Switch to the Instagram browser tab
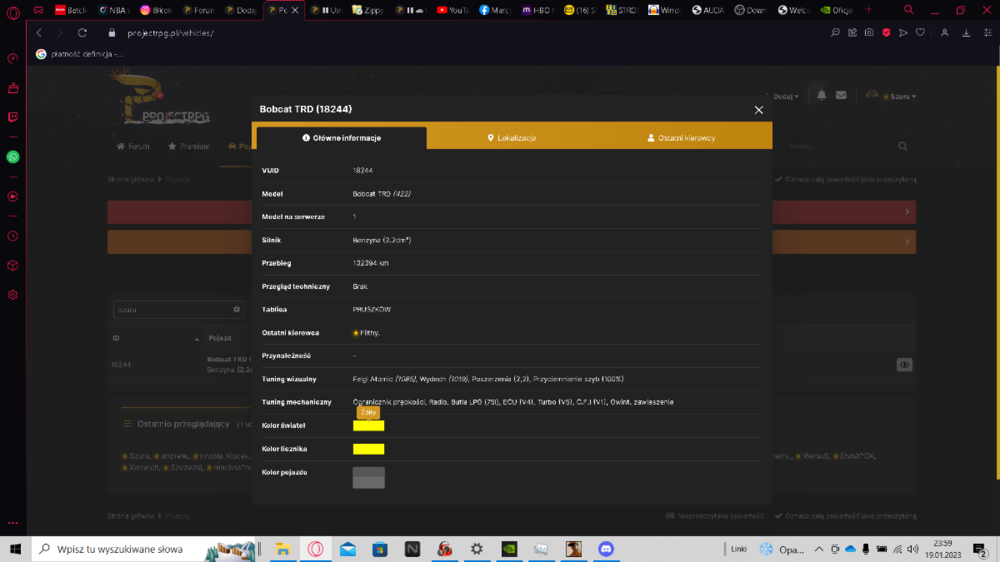The width and height of the screenshot is (1000, 562). point(156,10)
